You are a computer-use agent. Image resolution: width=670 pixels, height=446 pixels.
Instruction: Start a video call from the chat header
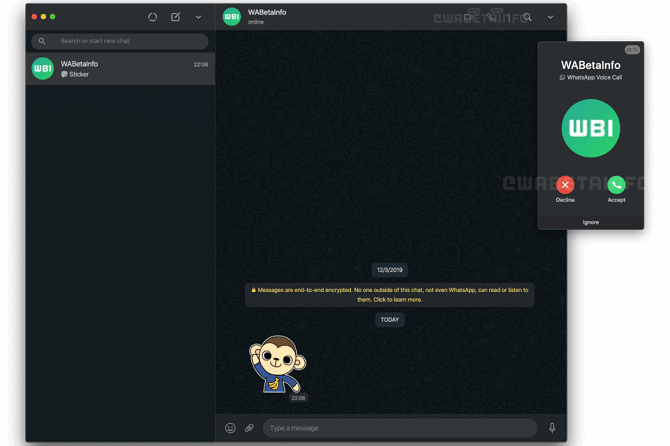[469, 17]
